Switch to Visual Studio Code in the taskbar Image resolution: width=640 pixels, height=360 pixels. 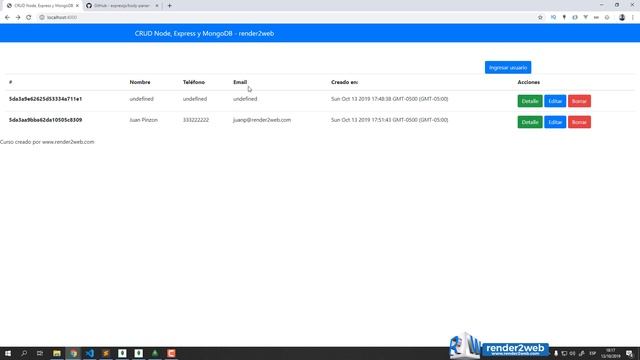90,353
